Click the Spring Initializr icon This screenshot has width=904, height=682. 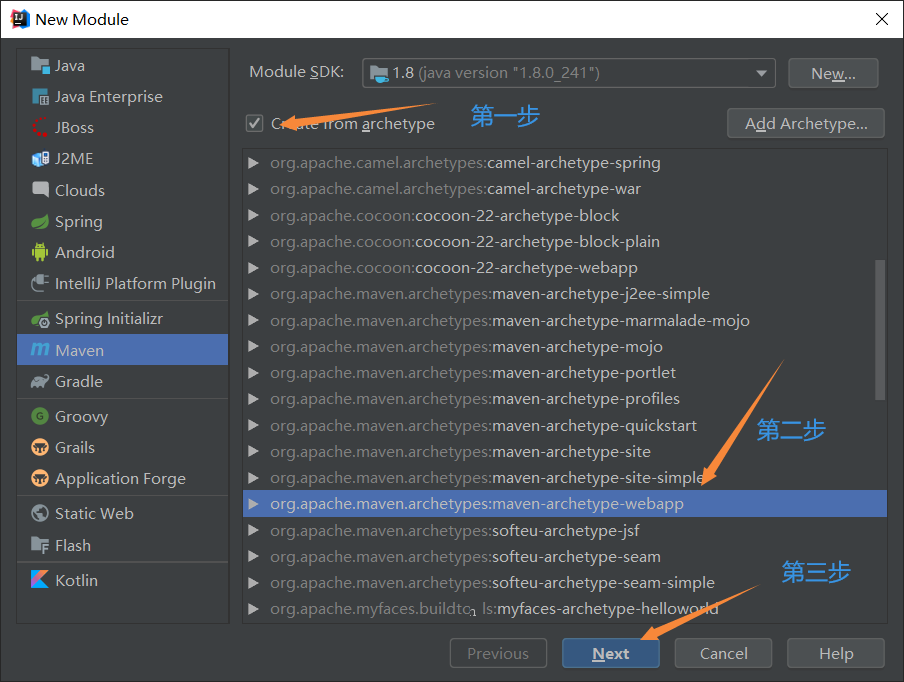40,319
